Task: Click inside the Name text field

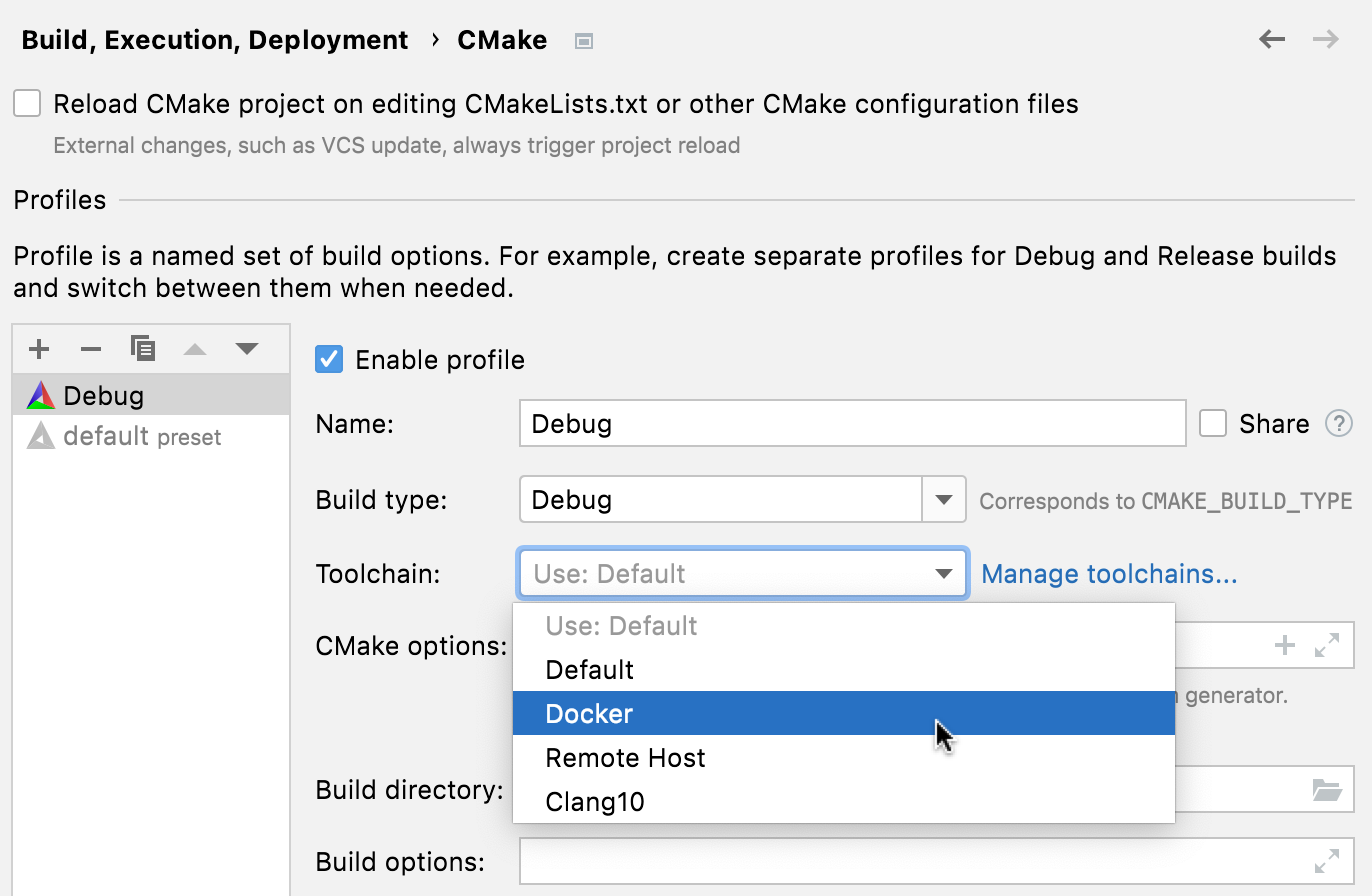Action: pos(852,423)
